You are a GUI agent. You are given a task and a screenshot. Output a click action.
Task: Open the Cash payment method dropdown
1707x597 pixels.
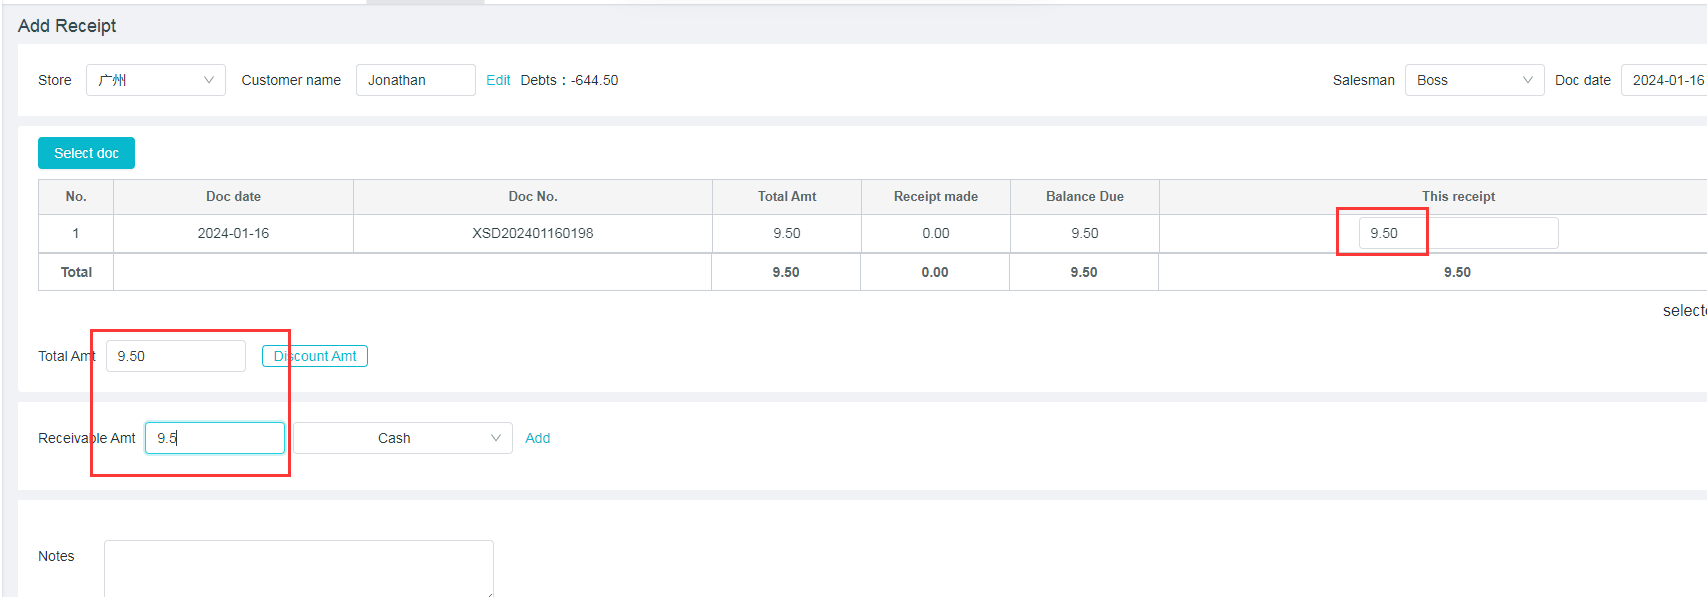402,438
